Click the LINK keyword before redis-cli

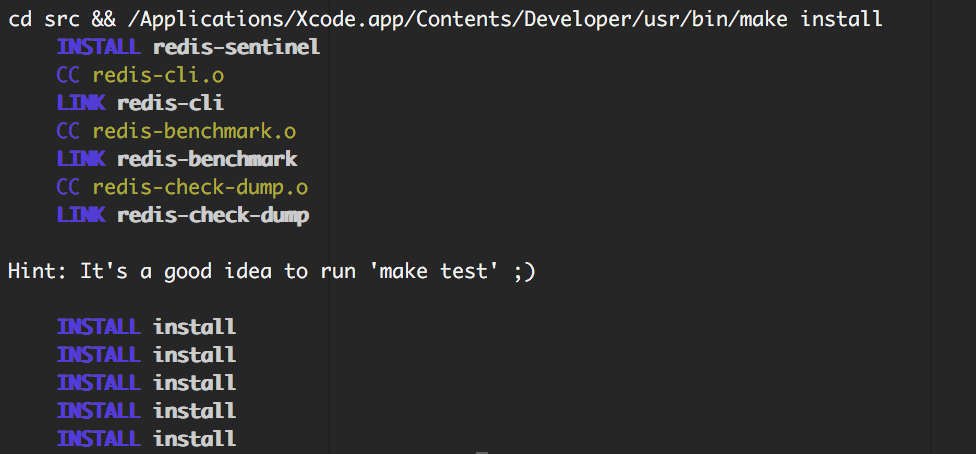click(x=81, y=103)
